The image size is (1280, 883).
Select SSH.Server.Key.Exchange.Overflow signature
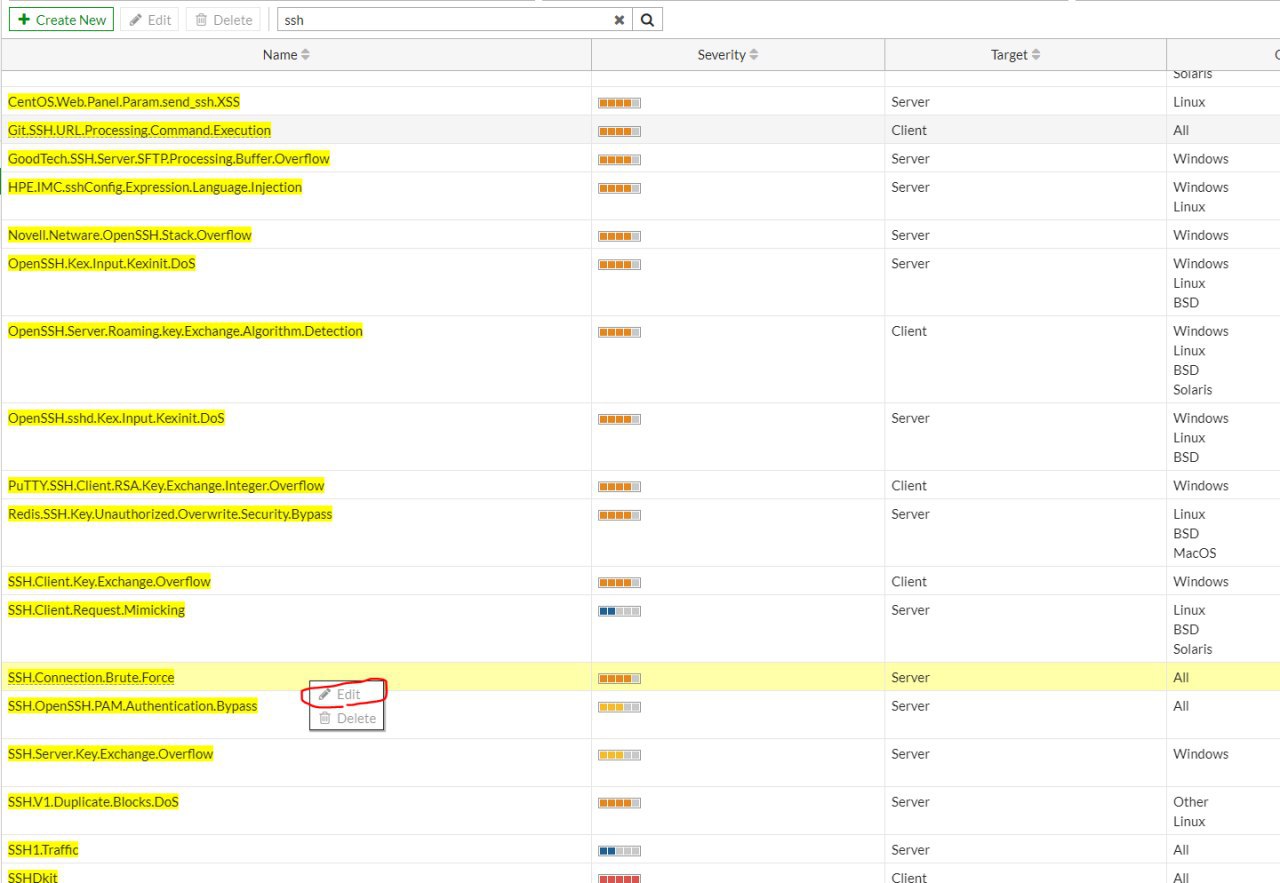110,754
